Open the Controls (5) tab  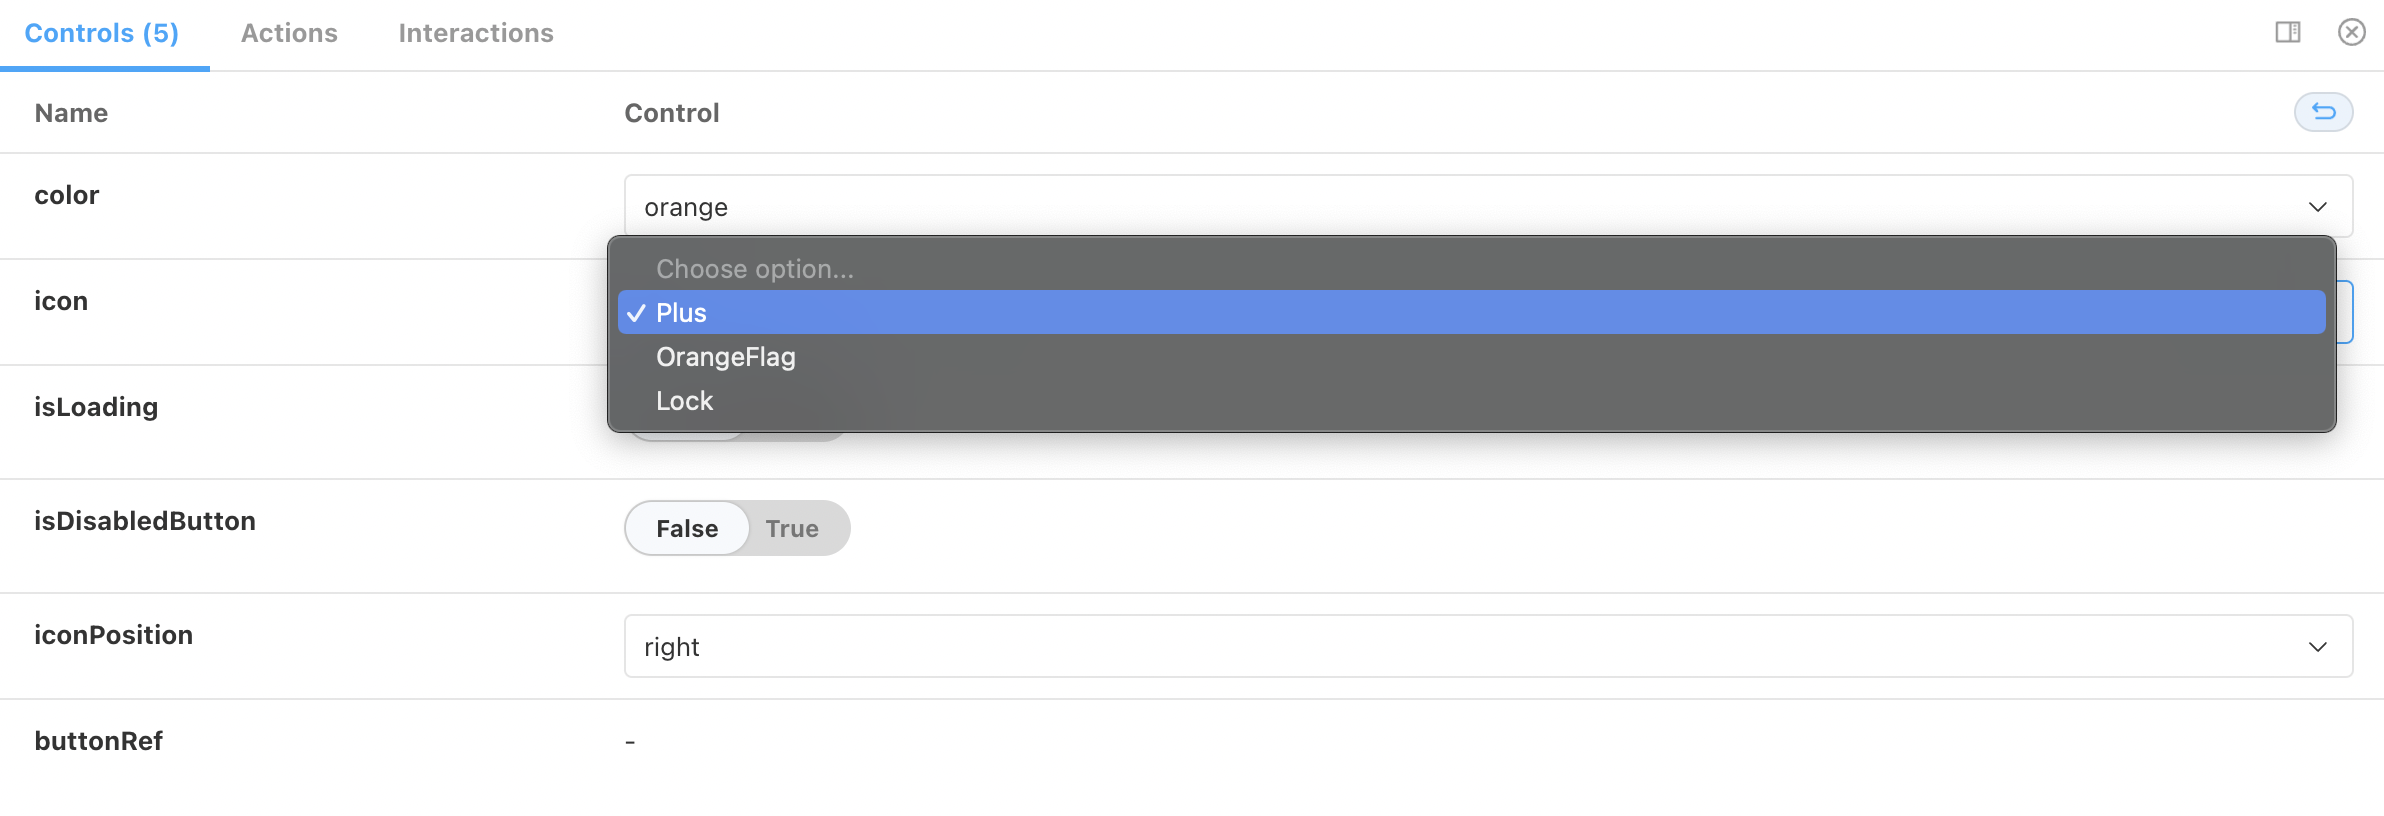[100, 33]
